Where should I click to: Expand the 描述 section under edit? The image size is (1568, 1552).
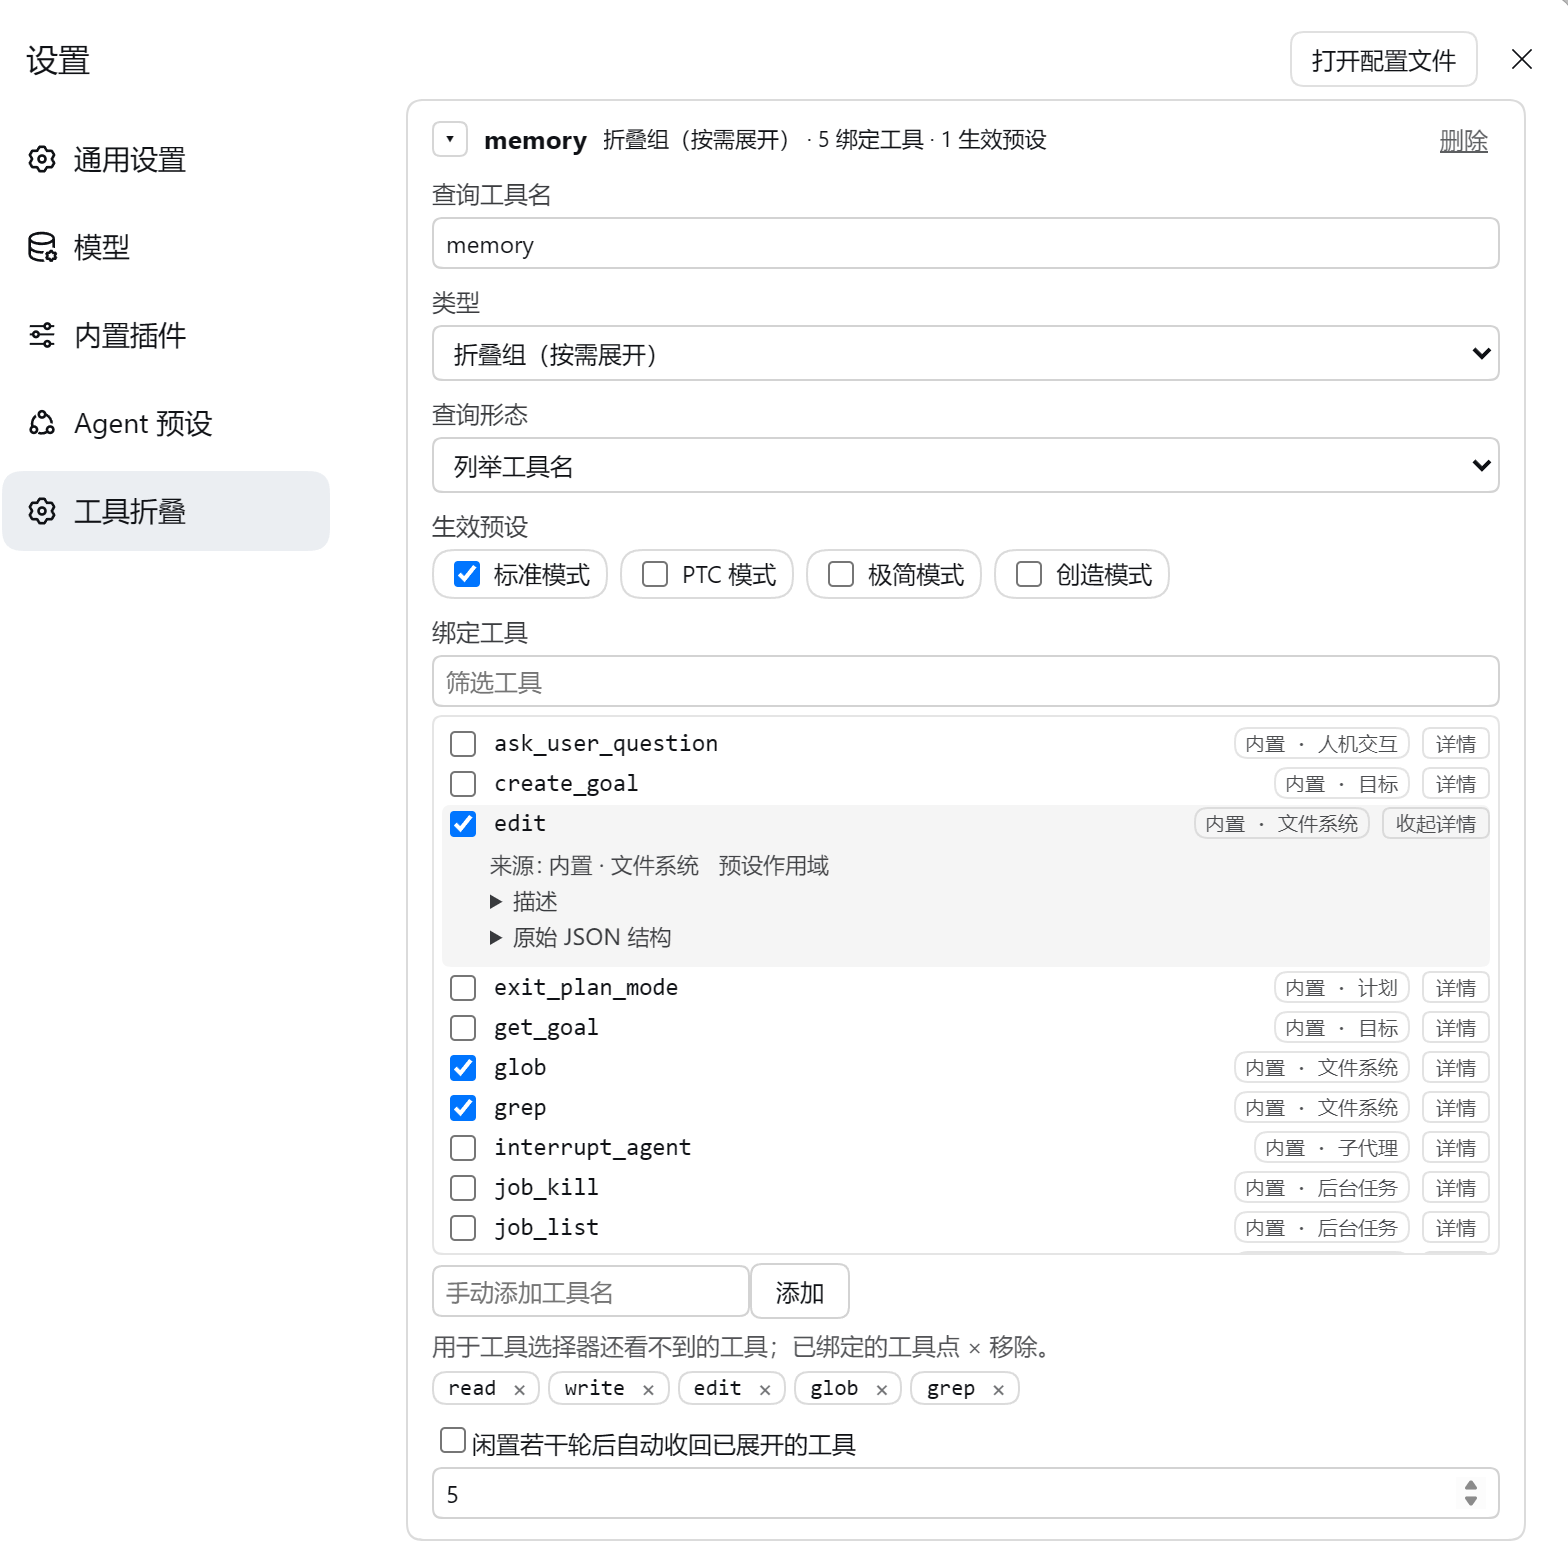[524, 902]
